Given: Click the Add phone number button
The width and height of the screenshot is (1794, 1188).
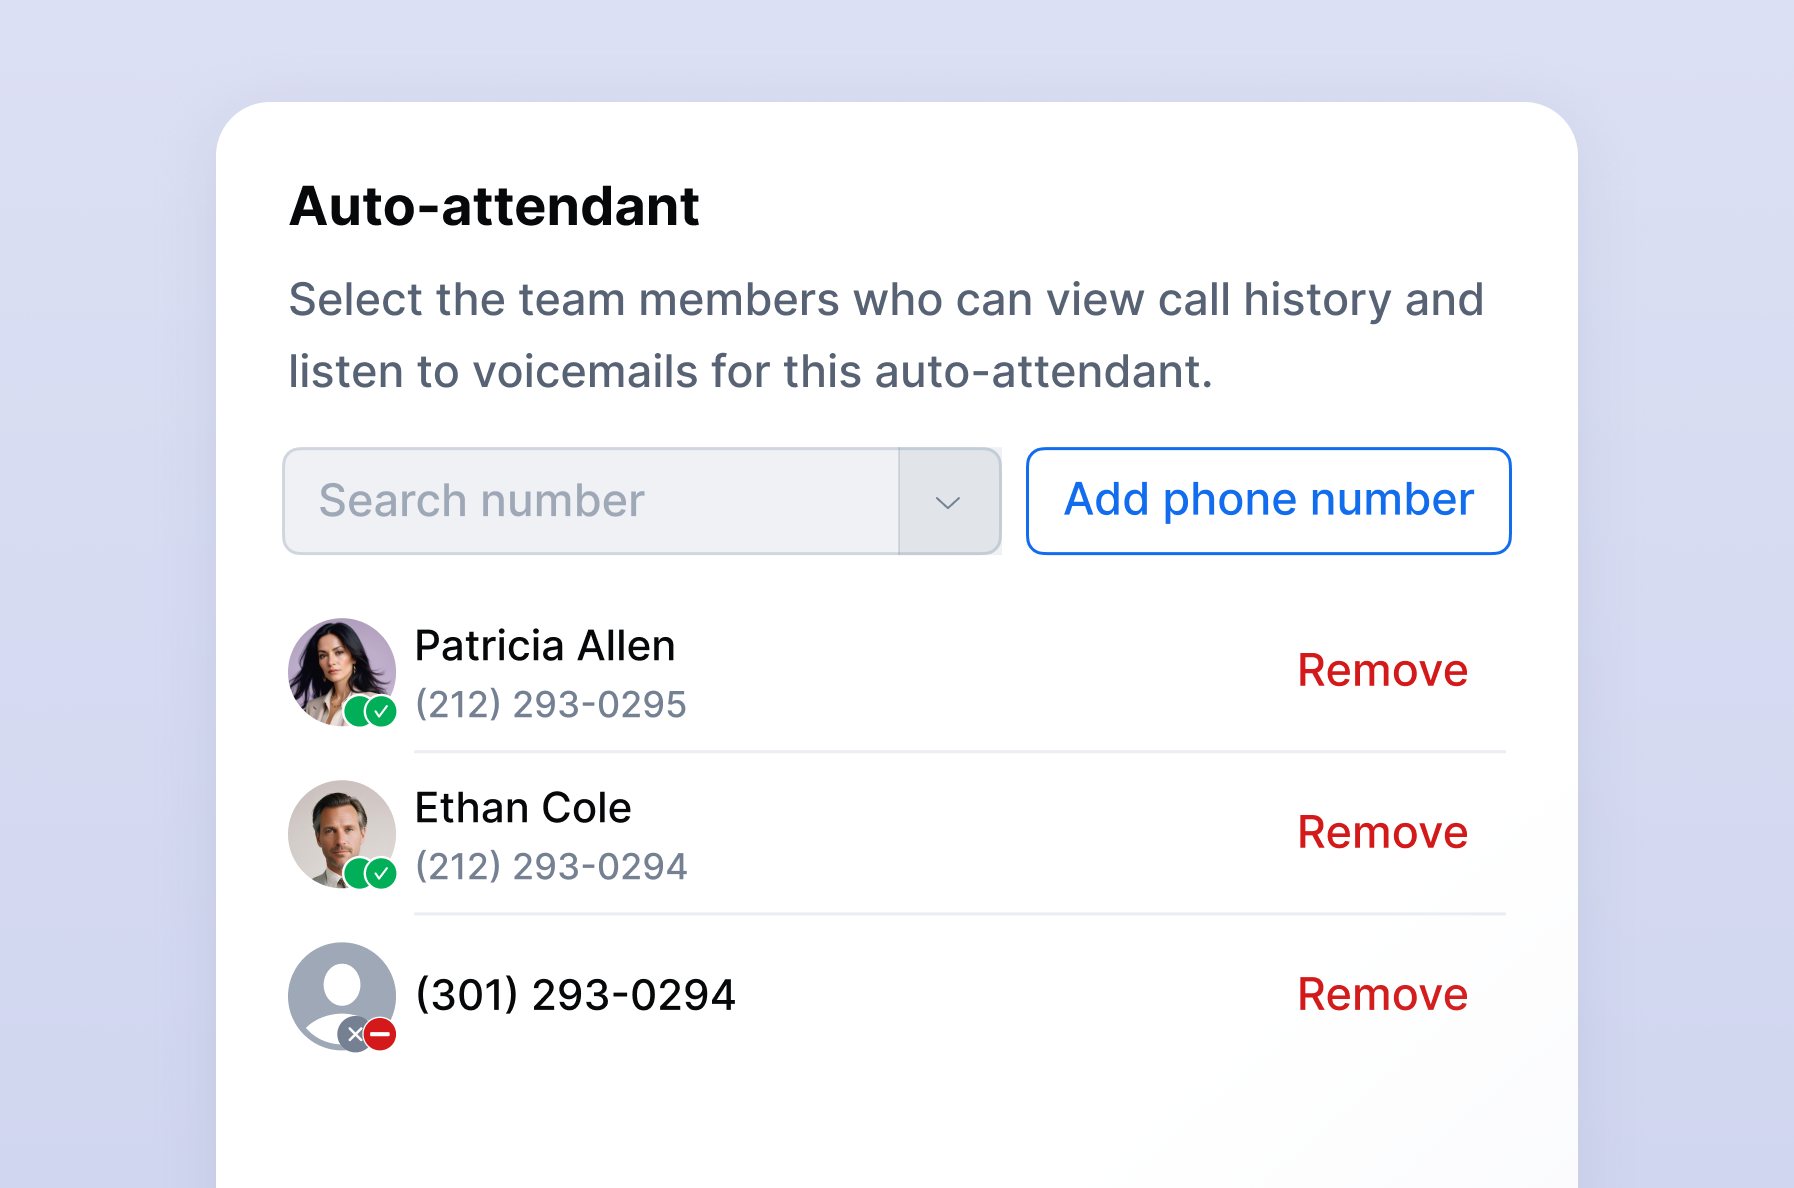Looking at the screenshot, I should click(x=1267, y=500).
